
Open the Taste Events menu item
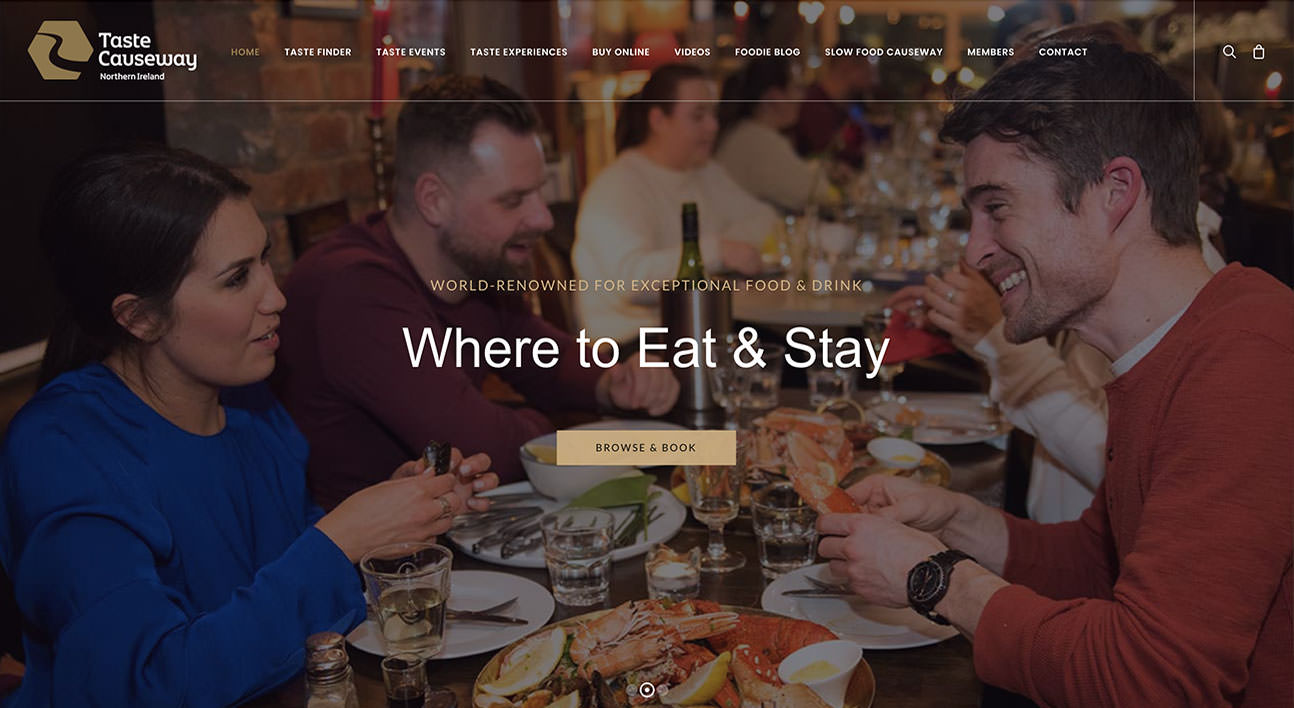click(411, 52)
